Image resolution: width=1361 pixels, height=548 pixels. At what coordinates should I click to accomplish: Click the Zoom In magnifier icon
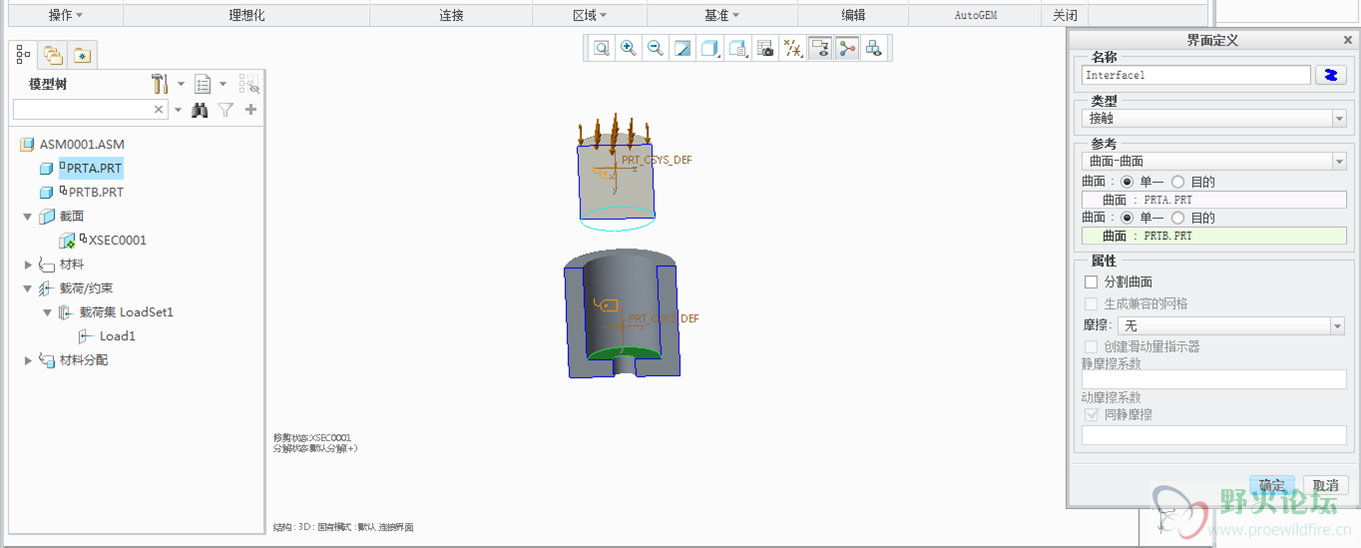(x=628, y=48)
